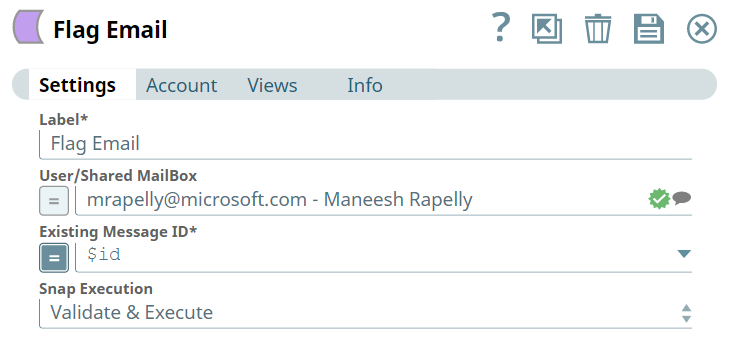Save settings using the floppy disk icon
The height and width of the screenshot is (362, 733).
pyautogui.click(x=648, y=29)
